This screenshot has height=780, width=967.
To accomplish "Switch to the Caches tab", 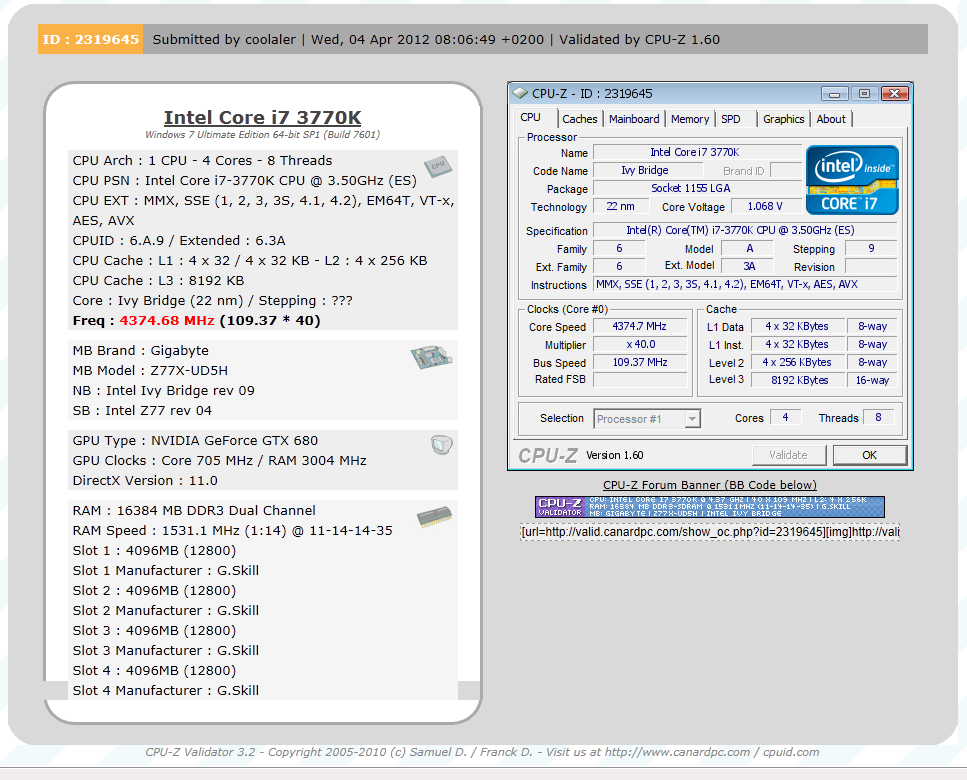I will pyautogui.click(x=579, y=119).
